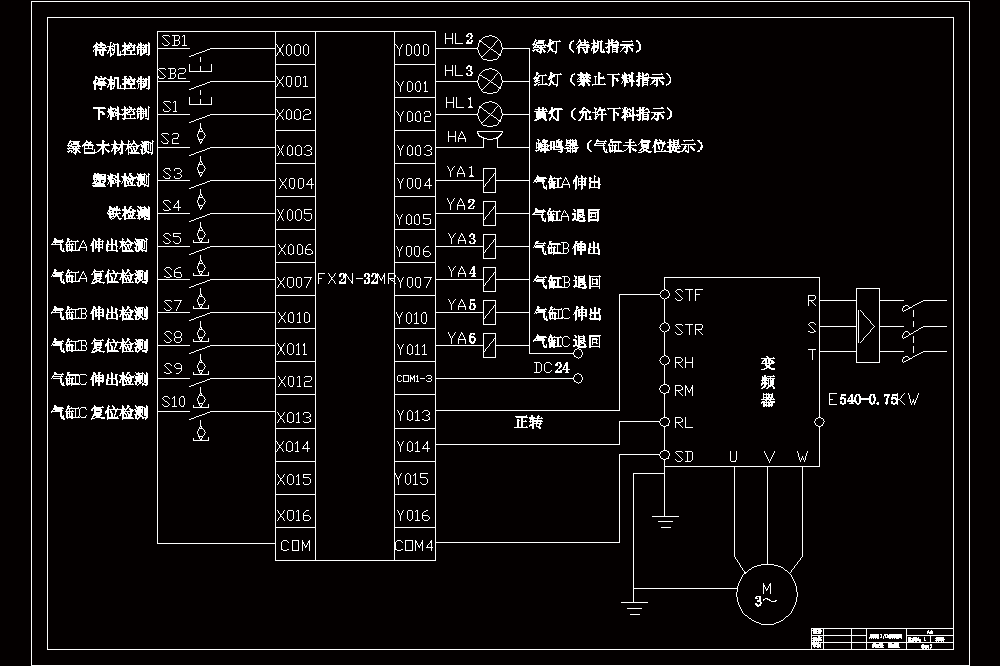
Task: Click the FX2N-32MR PLC label
Action: coord(356,279)
